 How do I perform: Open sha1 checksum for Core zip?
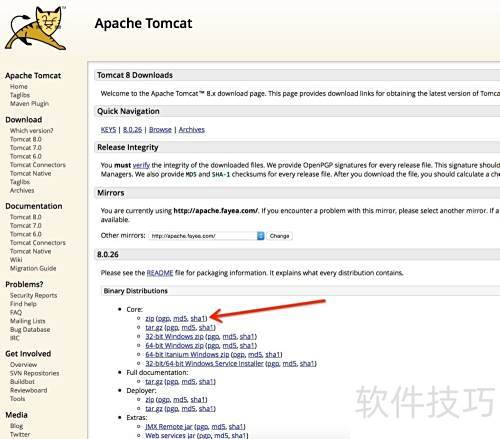coord(198,319)
